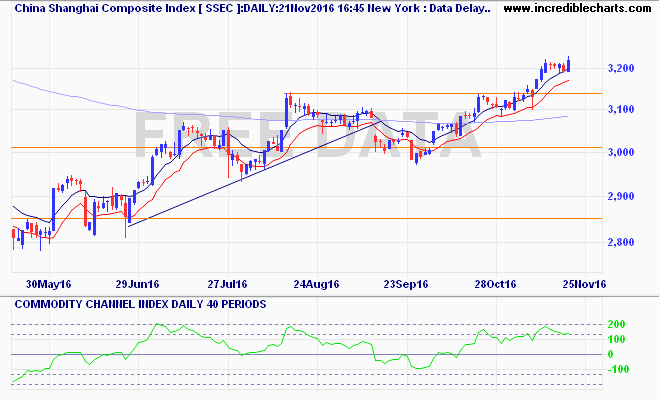The width and height of the screenshot is (660, 400).
Task: Click the 2,800 price axis label
Action: tap(621, 242)
